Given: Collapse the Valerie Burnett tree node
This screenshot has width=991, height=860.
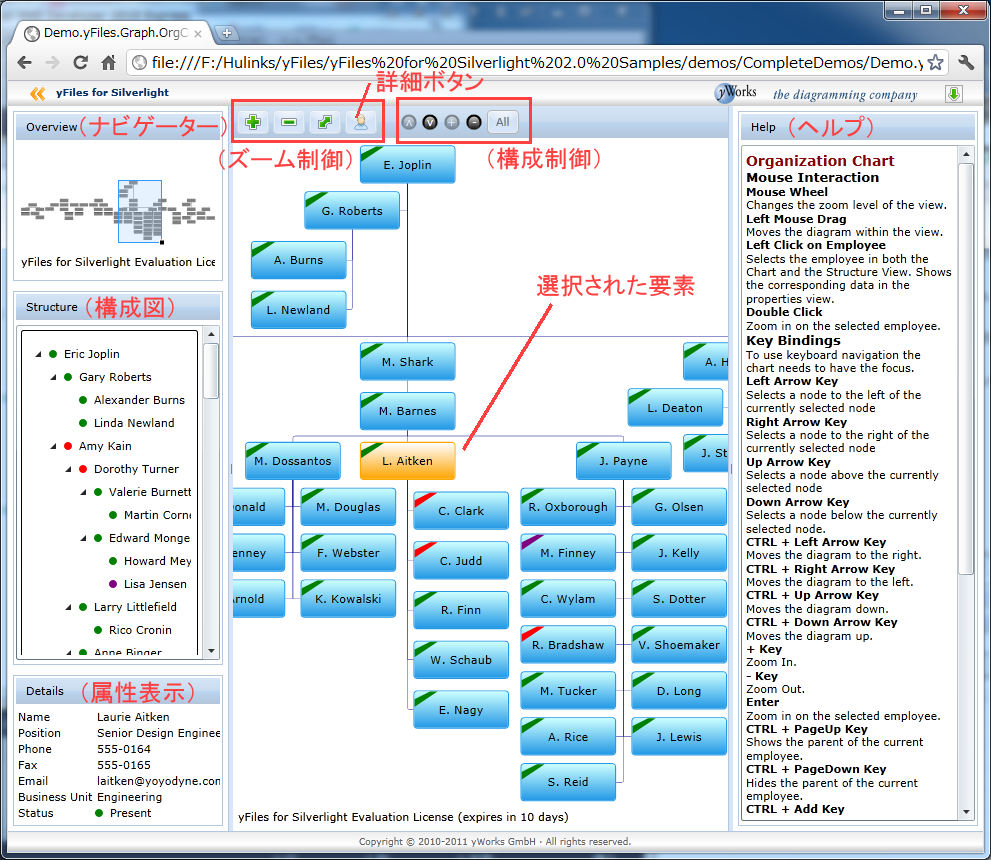Looking at the screenshot, I should [x=83, y=492].
